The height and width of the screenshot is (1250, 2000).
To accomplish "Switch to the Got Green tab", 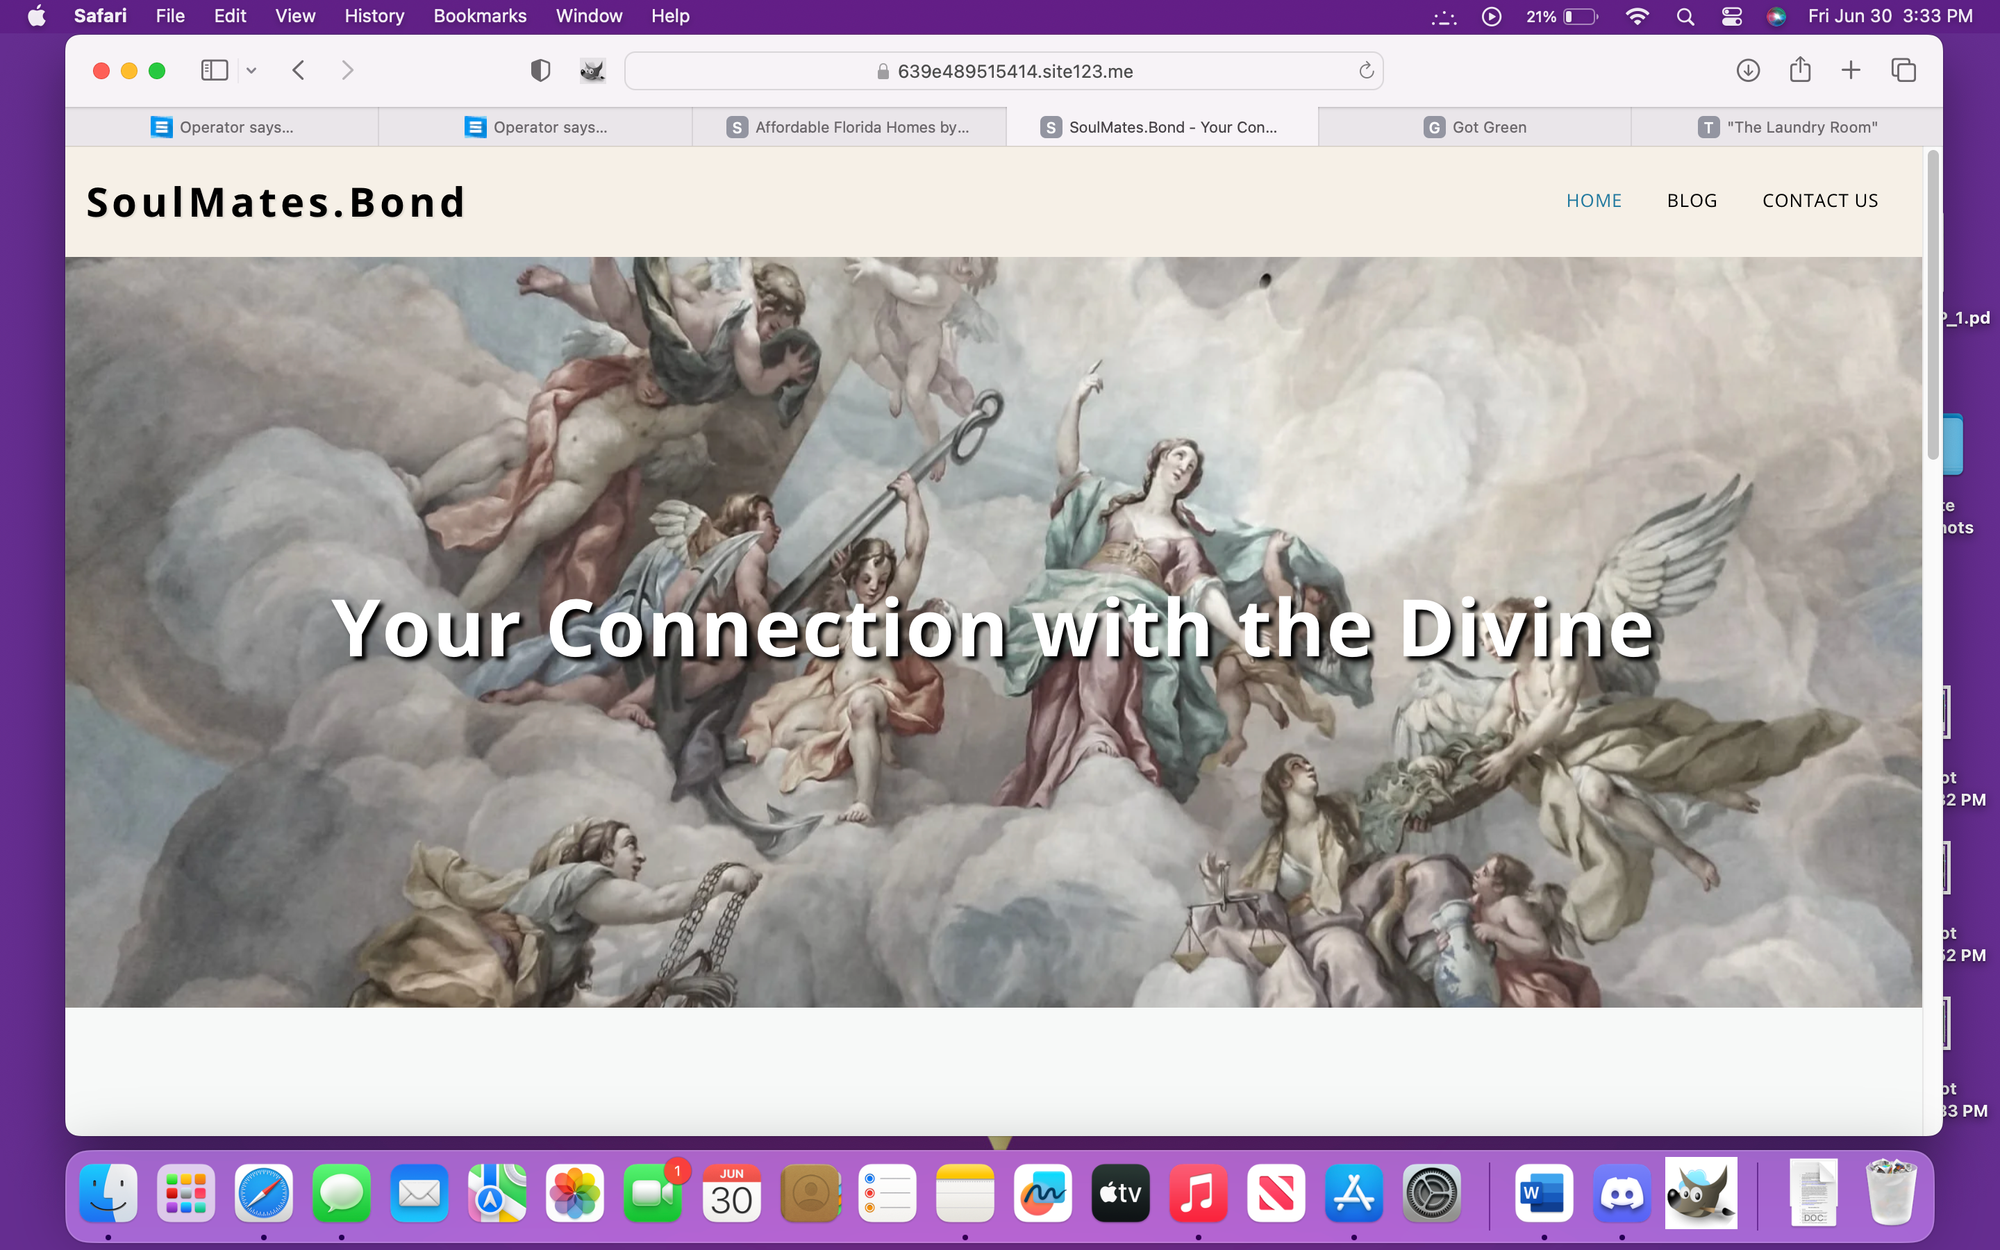I will pyautogui.click(x=1475, y=127).
